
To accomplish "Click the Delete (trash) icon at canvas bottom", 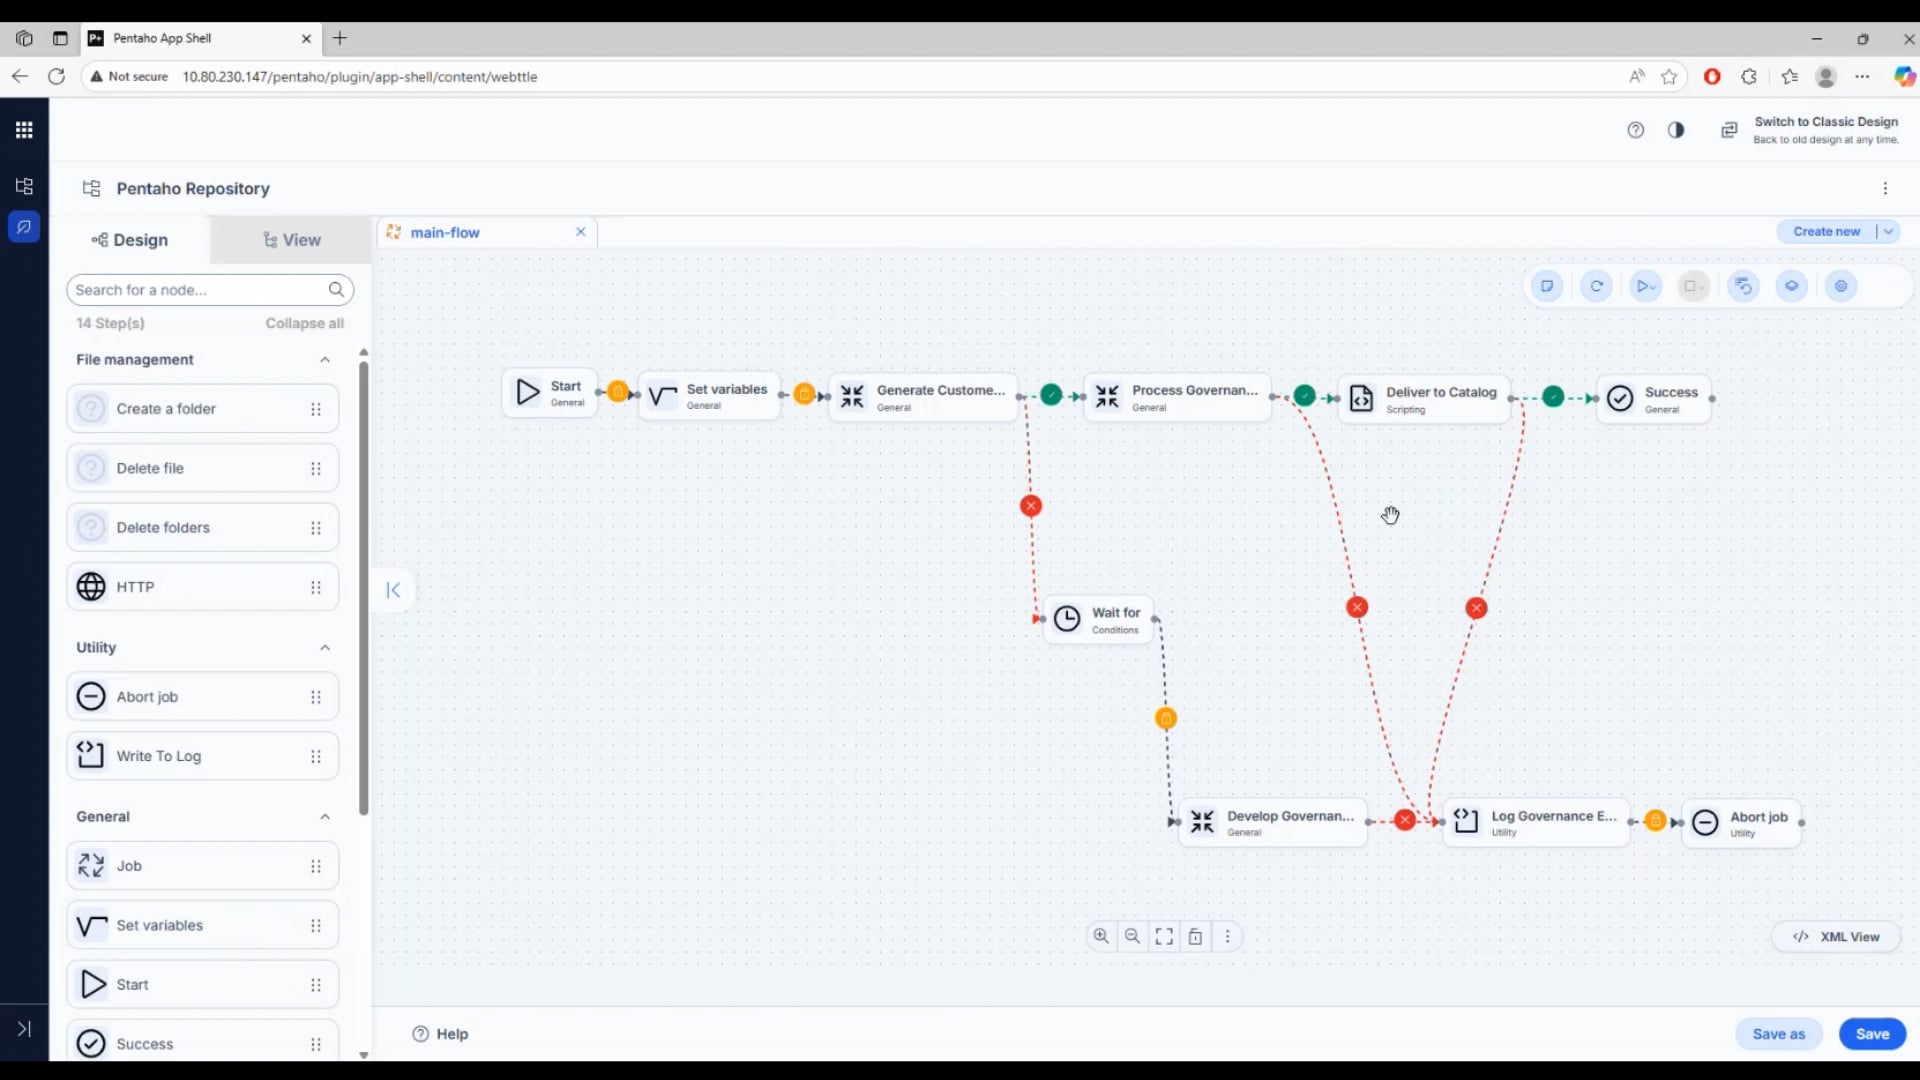I will click(1196, 937).
